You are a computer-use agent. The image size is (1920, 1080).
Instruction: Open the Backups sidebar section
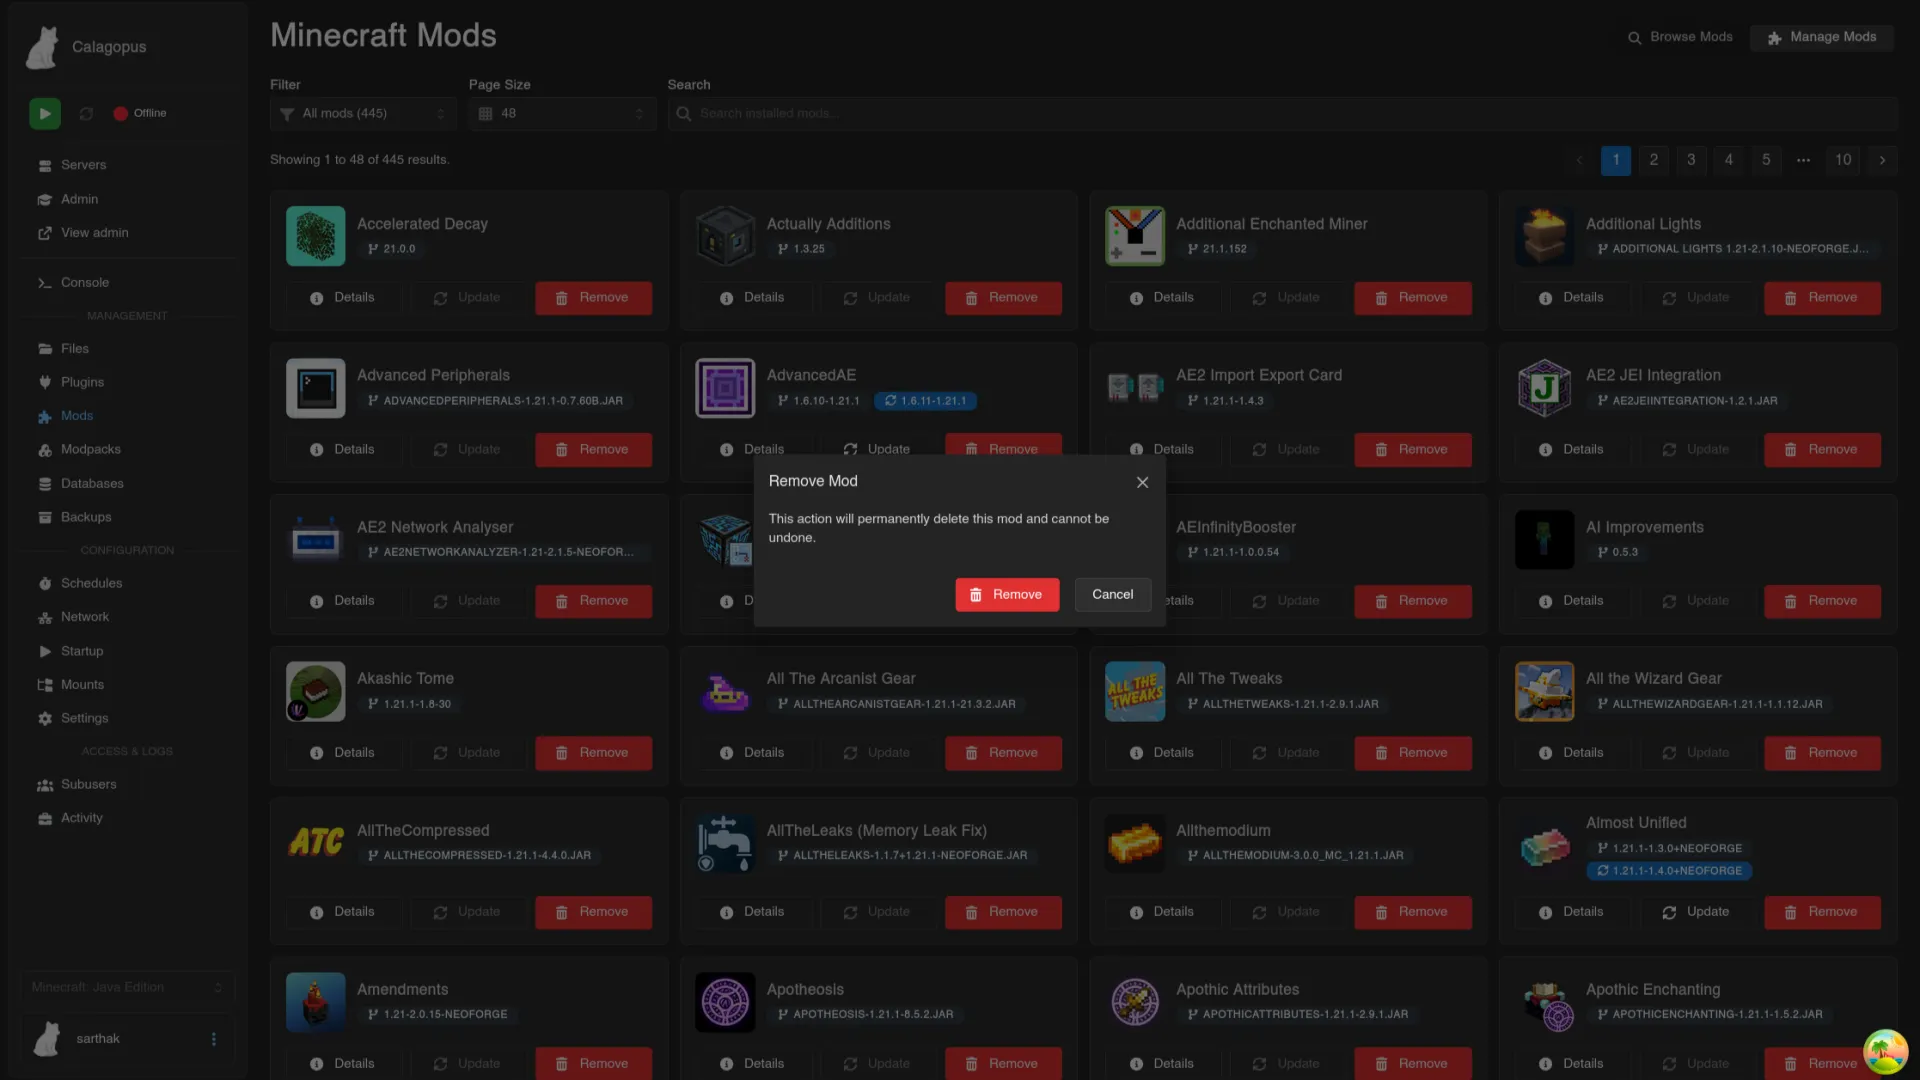point(86,517)
